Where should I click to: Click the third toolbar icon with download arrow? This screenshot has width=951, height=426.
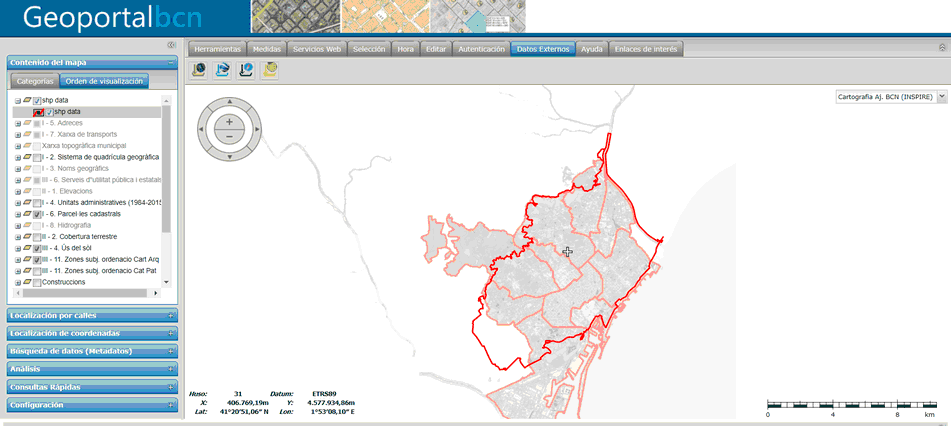(245, 70)
